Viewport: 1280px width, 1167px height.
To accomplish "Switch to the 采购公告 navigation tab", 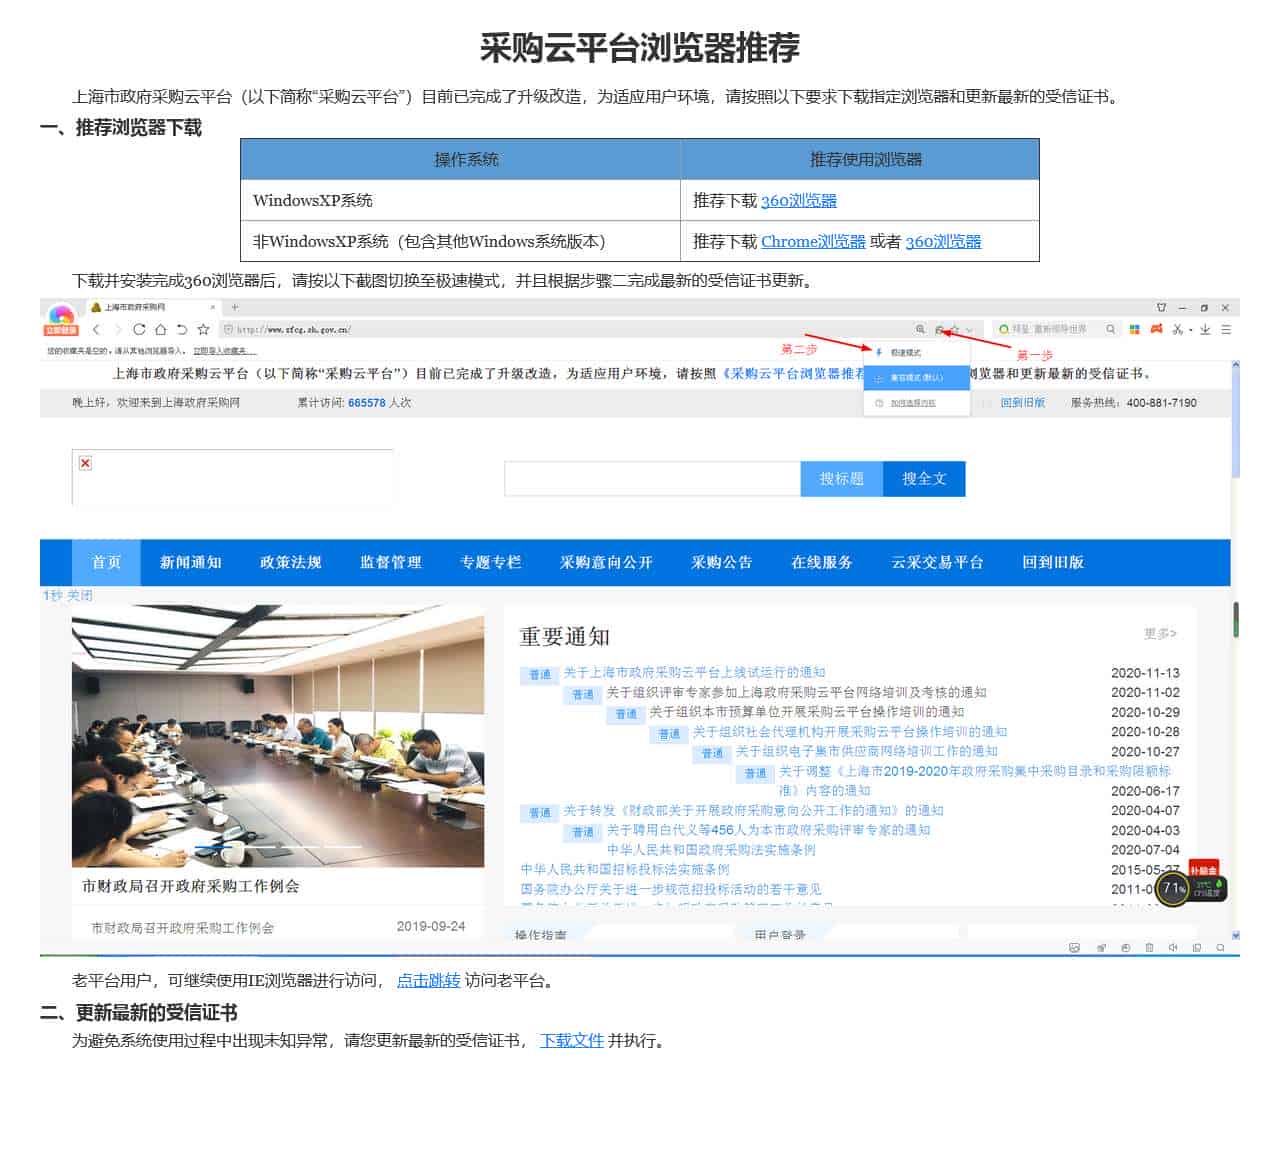I will (723, 562).
